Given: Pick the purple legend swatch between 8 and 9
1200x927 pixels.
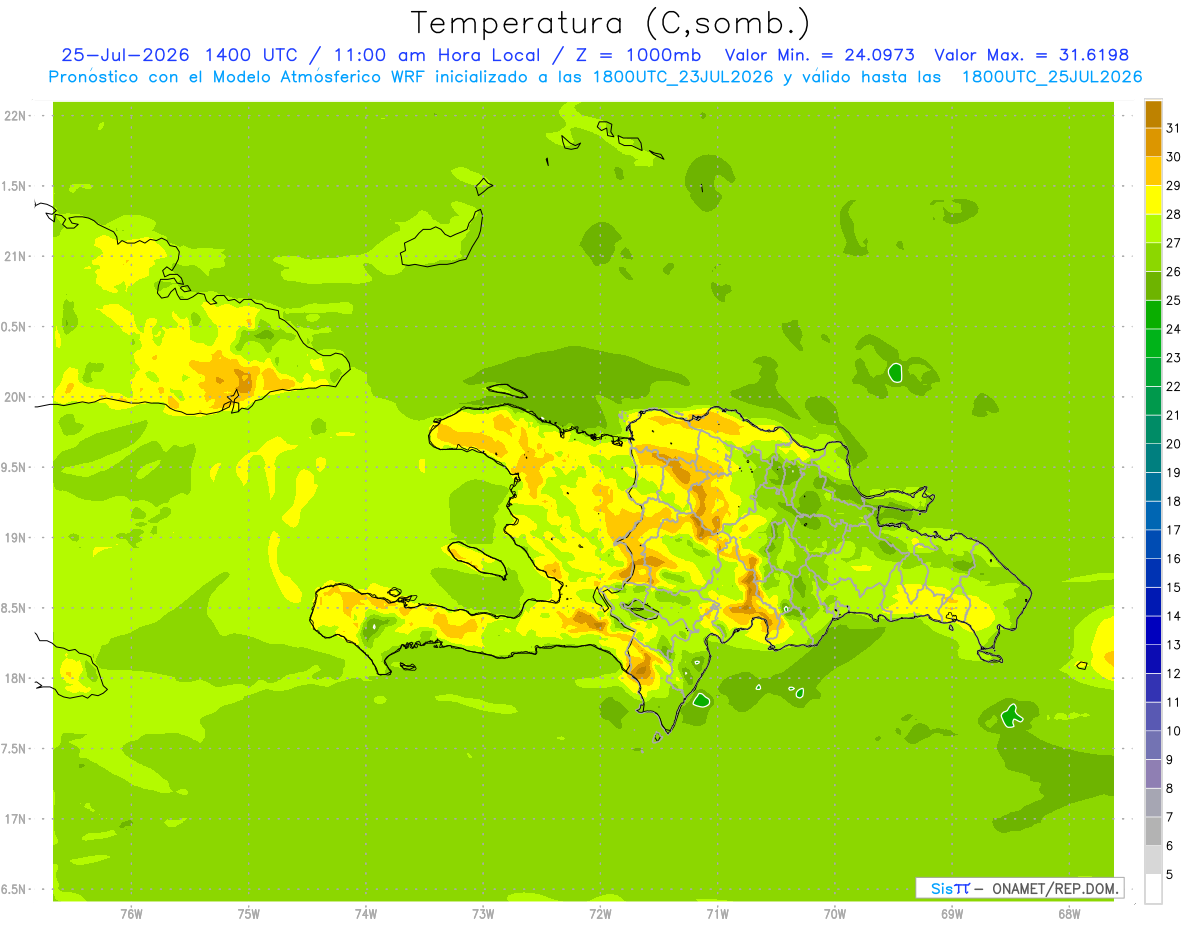Looking at the screenshot, I should (x=1153, y=774).
